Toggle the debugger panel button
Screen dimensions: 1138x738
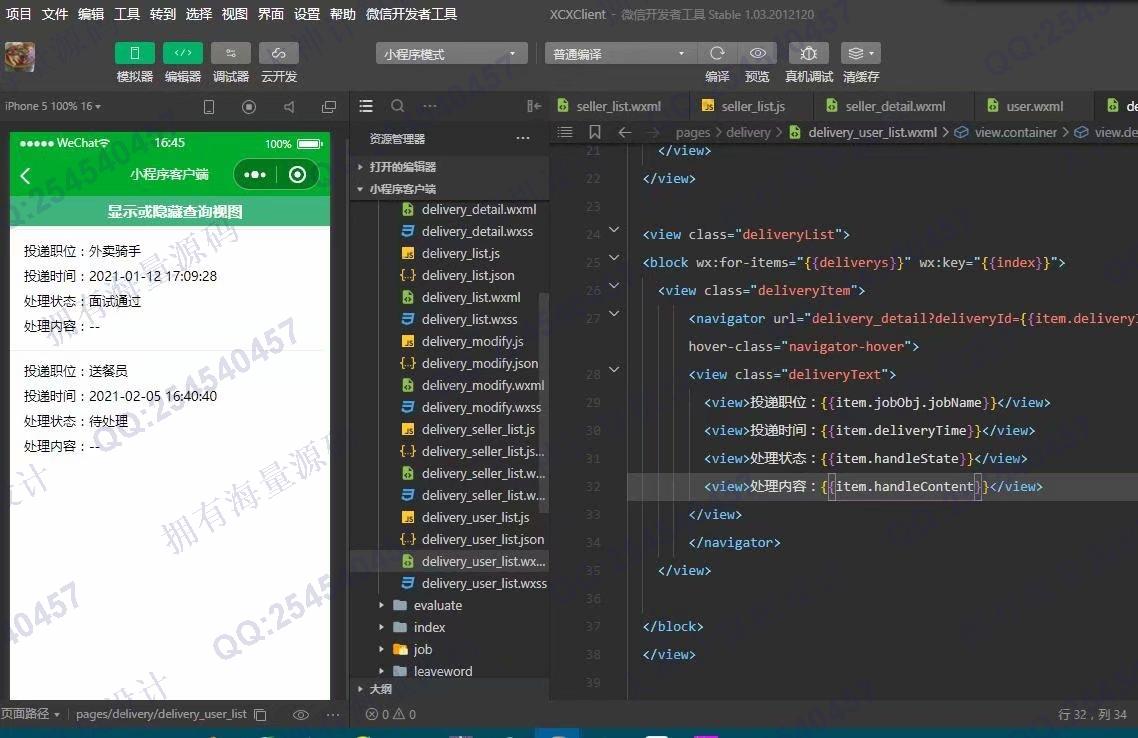tap(231, 53)
